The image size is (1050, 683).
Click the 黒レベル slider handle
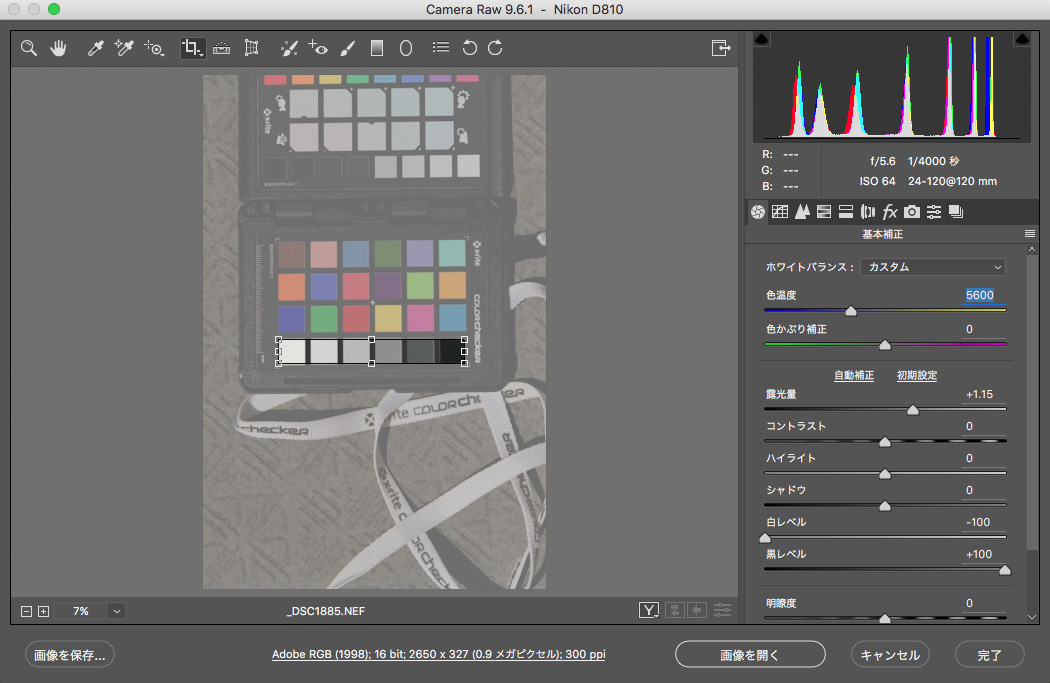pos(1004,570)
